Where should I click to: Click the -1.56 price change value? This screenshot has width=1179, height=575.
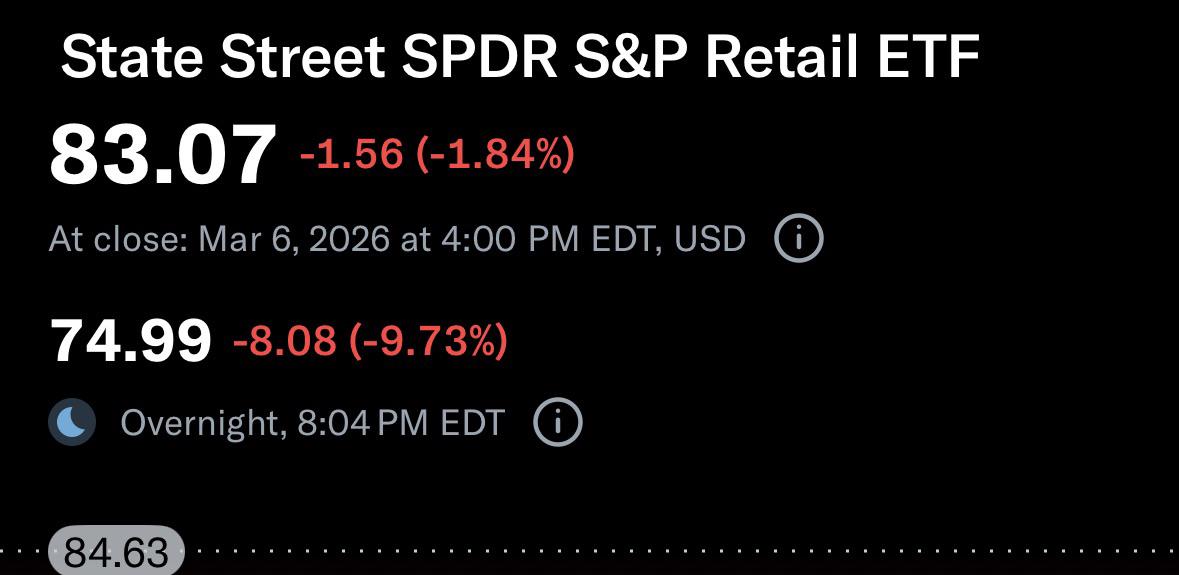tap(351, 154)
